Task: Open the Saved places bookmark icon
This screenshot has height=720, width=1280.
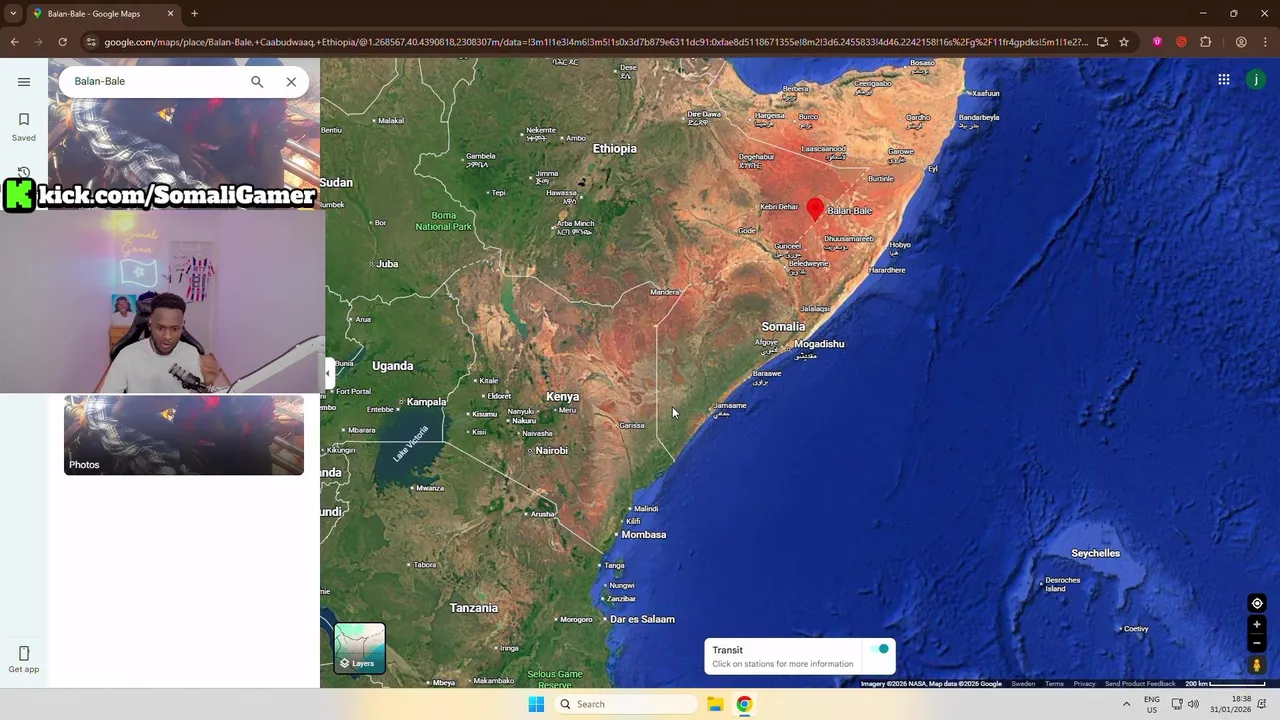Action: (24, 120)
